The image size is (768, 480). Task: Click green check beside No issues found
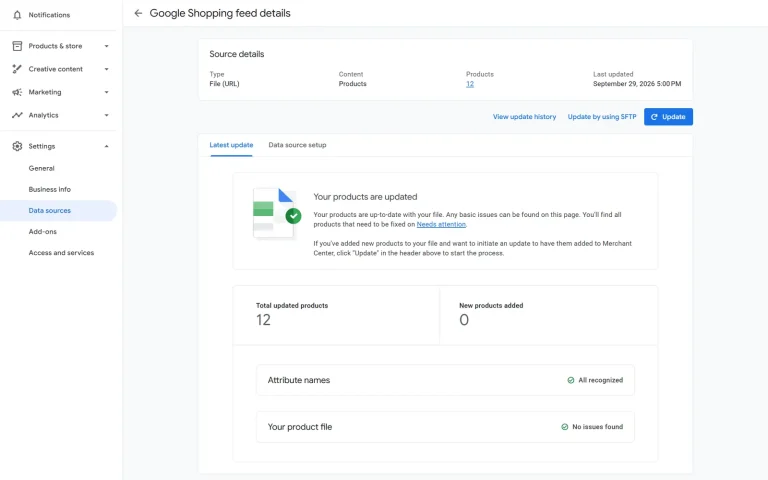point(564,427)
